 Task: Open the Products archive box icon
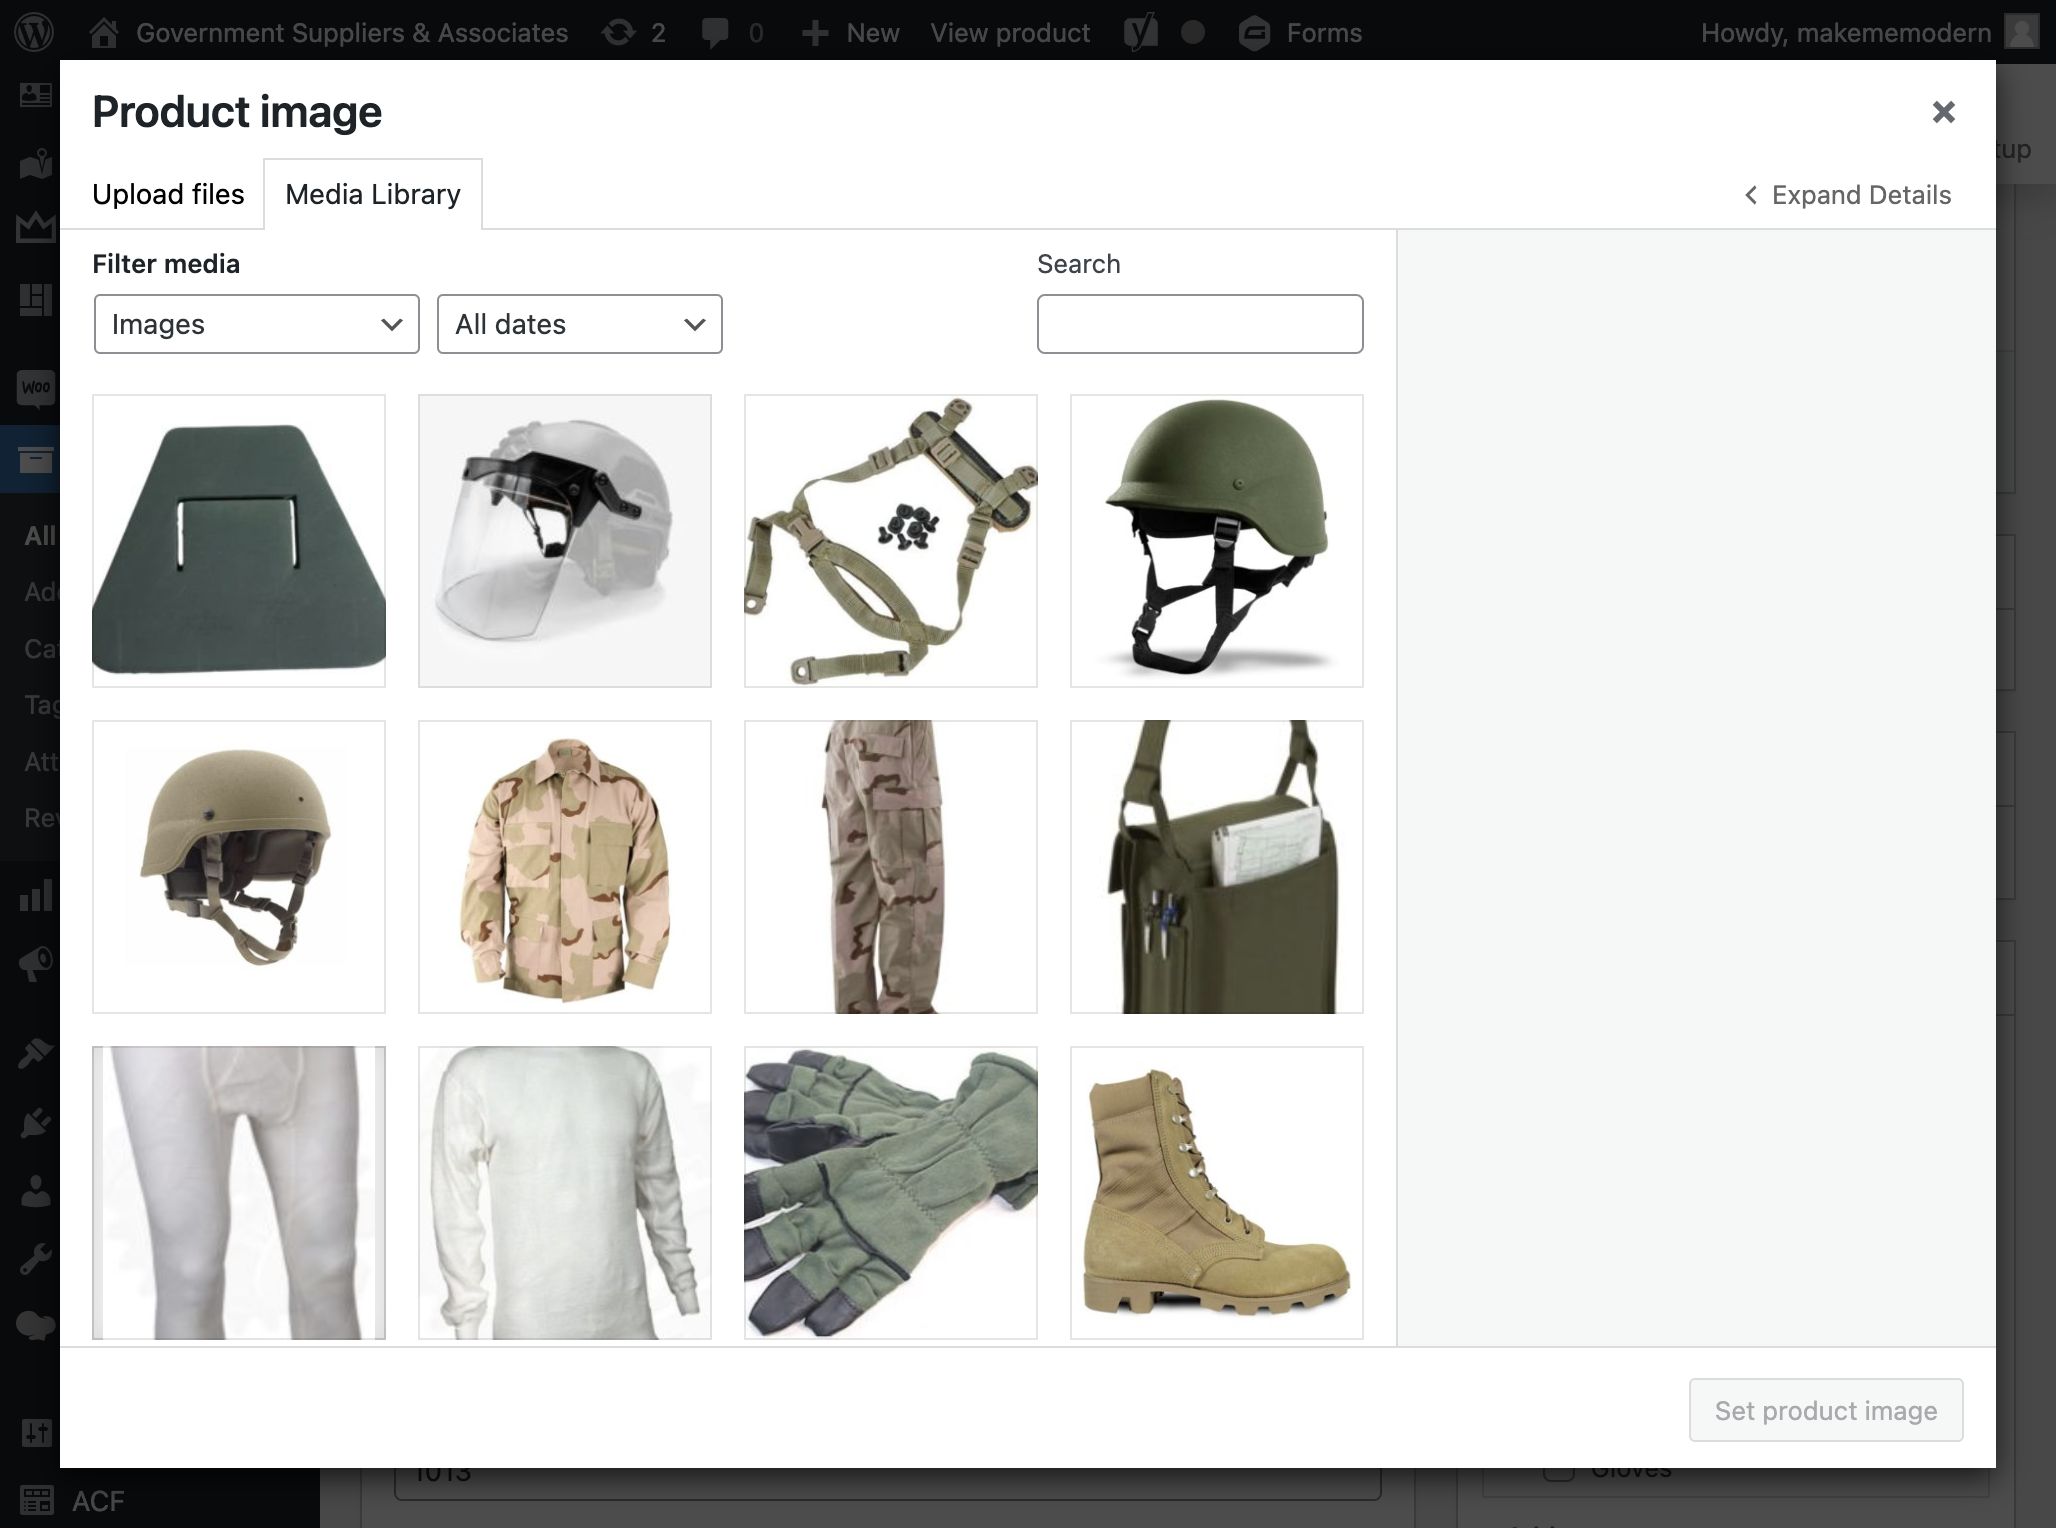click(x=36, y=459)
